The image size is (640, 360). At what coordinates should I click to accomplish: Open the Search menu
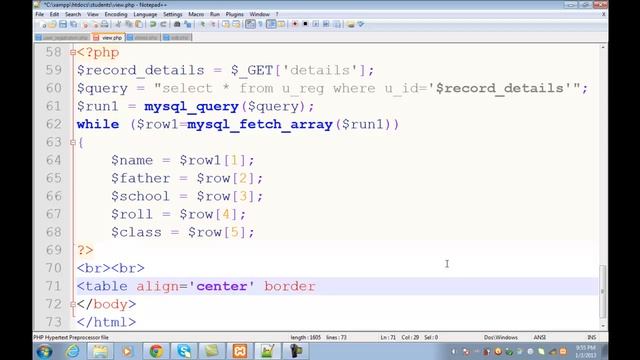point(73,14)
